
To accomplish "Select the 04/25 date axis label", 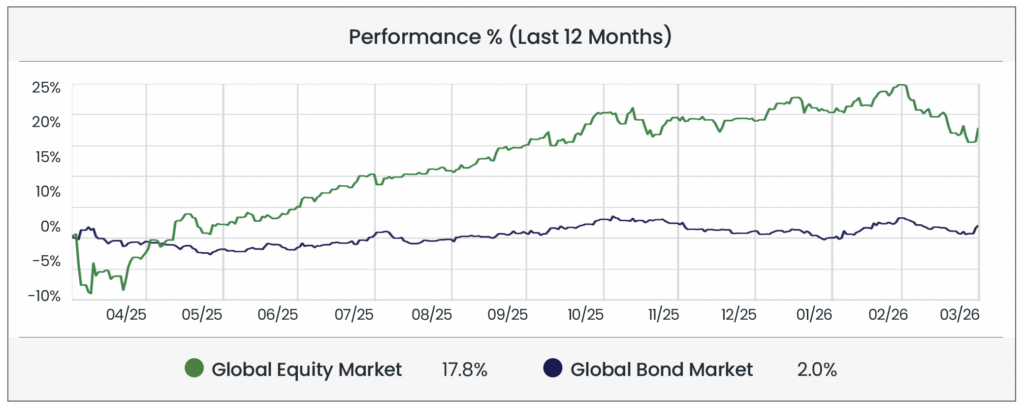I will click(x=126, y=314).
